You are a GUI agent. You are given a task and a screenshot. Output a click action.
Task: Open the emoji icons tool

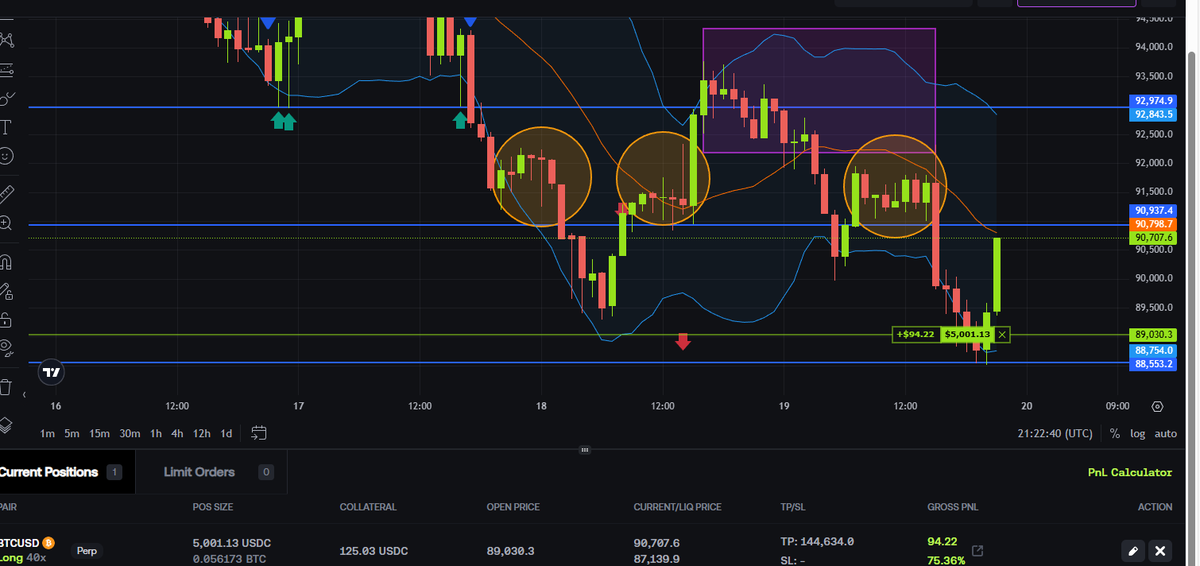click(x=7, y=156)
